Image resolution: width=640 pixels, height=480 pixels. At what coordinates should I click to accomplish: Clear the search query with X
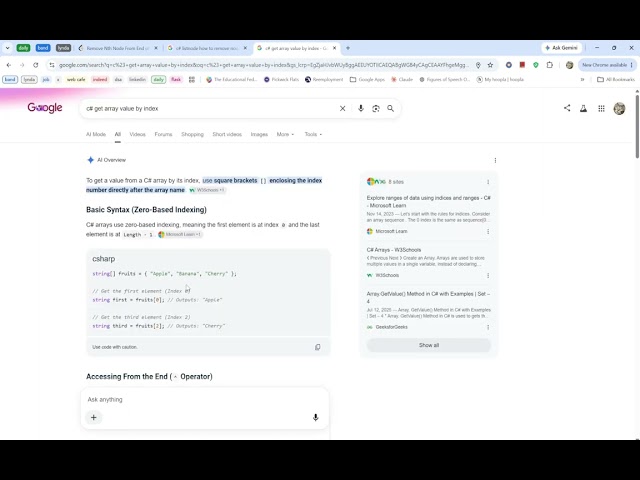342,109
